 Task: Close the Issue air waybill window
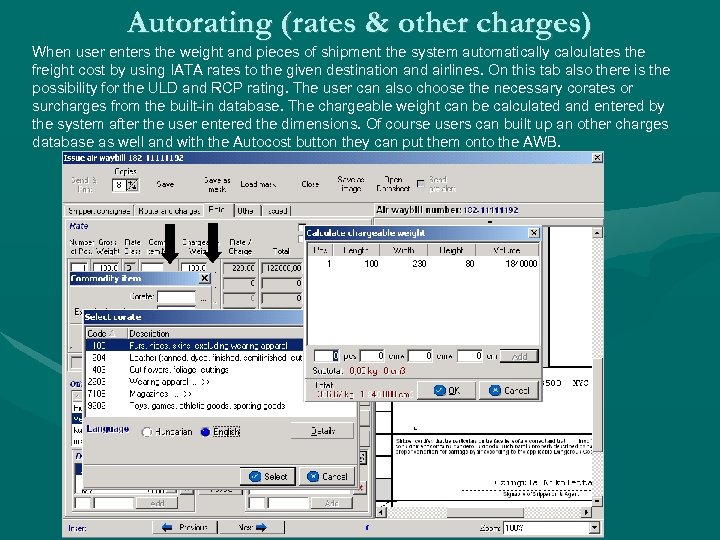tap(597, 158)
